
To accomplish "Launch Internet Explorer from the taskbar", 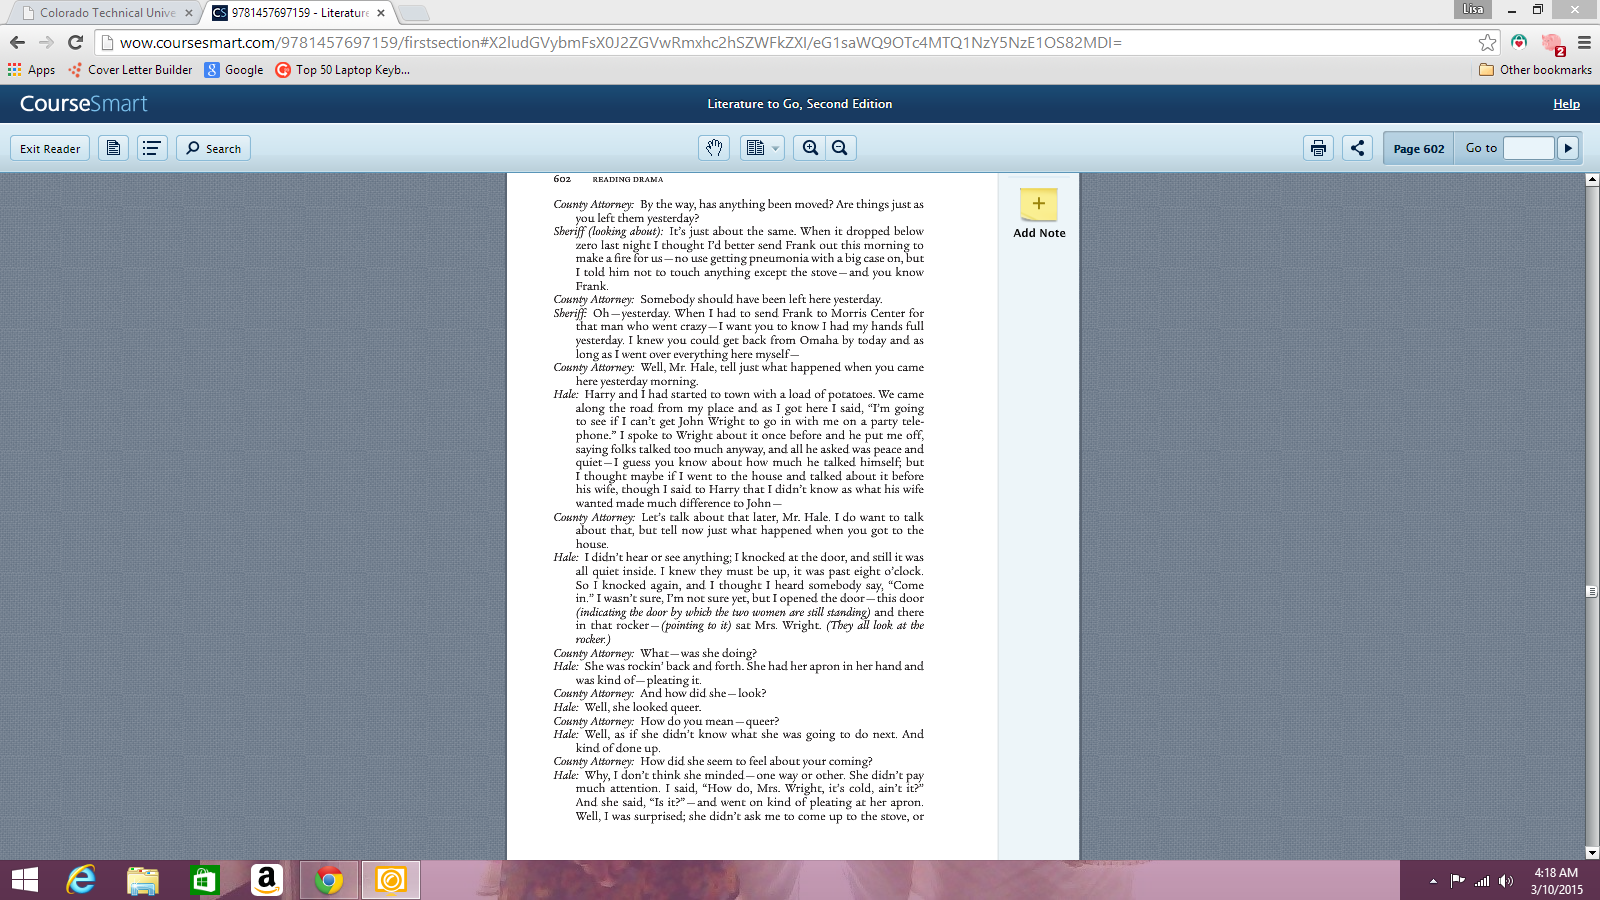I will [81, 880].
